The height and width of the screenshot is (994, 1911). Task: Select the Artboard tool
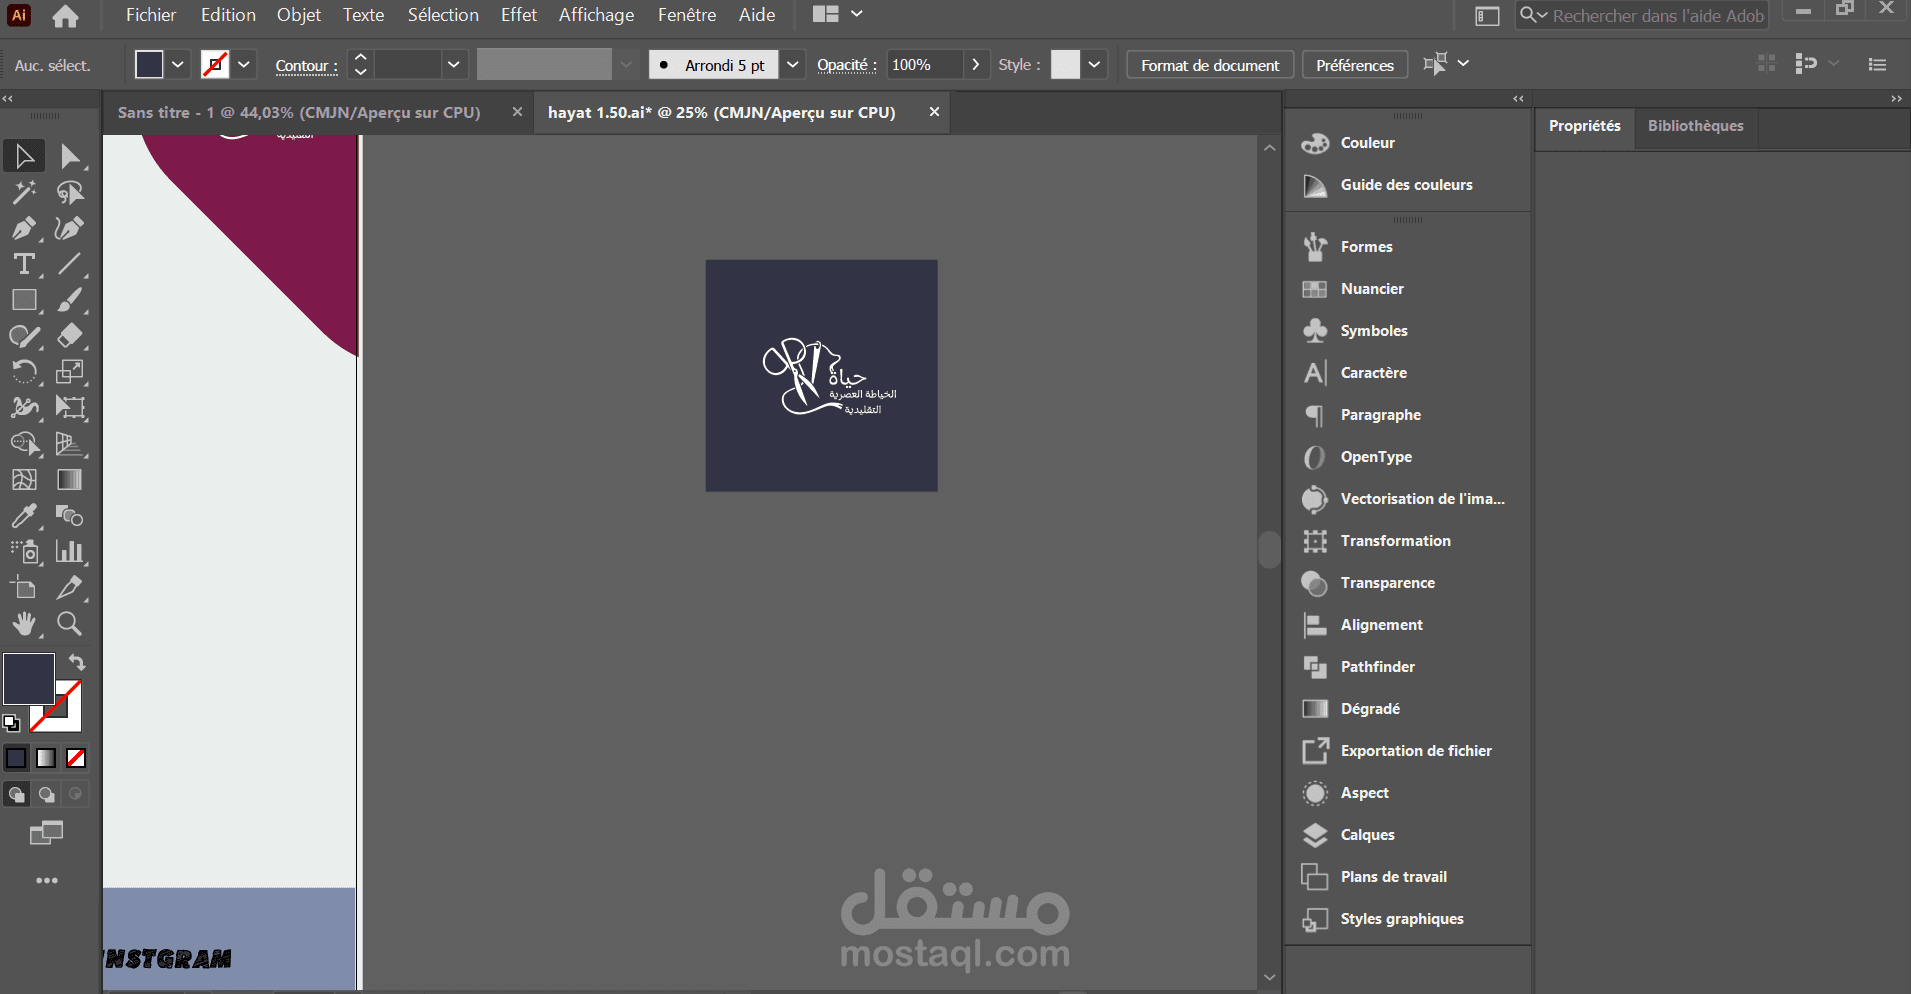(x=24, y=588)
